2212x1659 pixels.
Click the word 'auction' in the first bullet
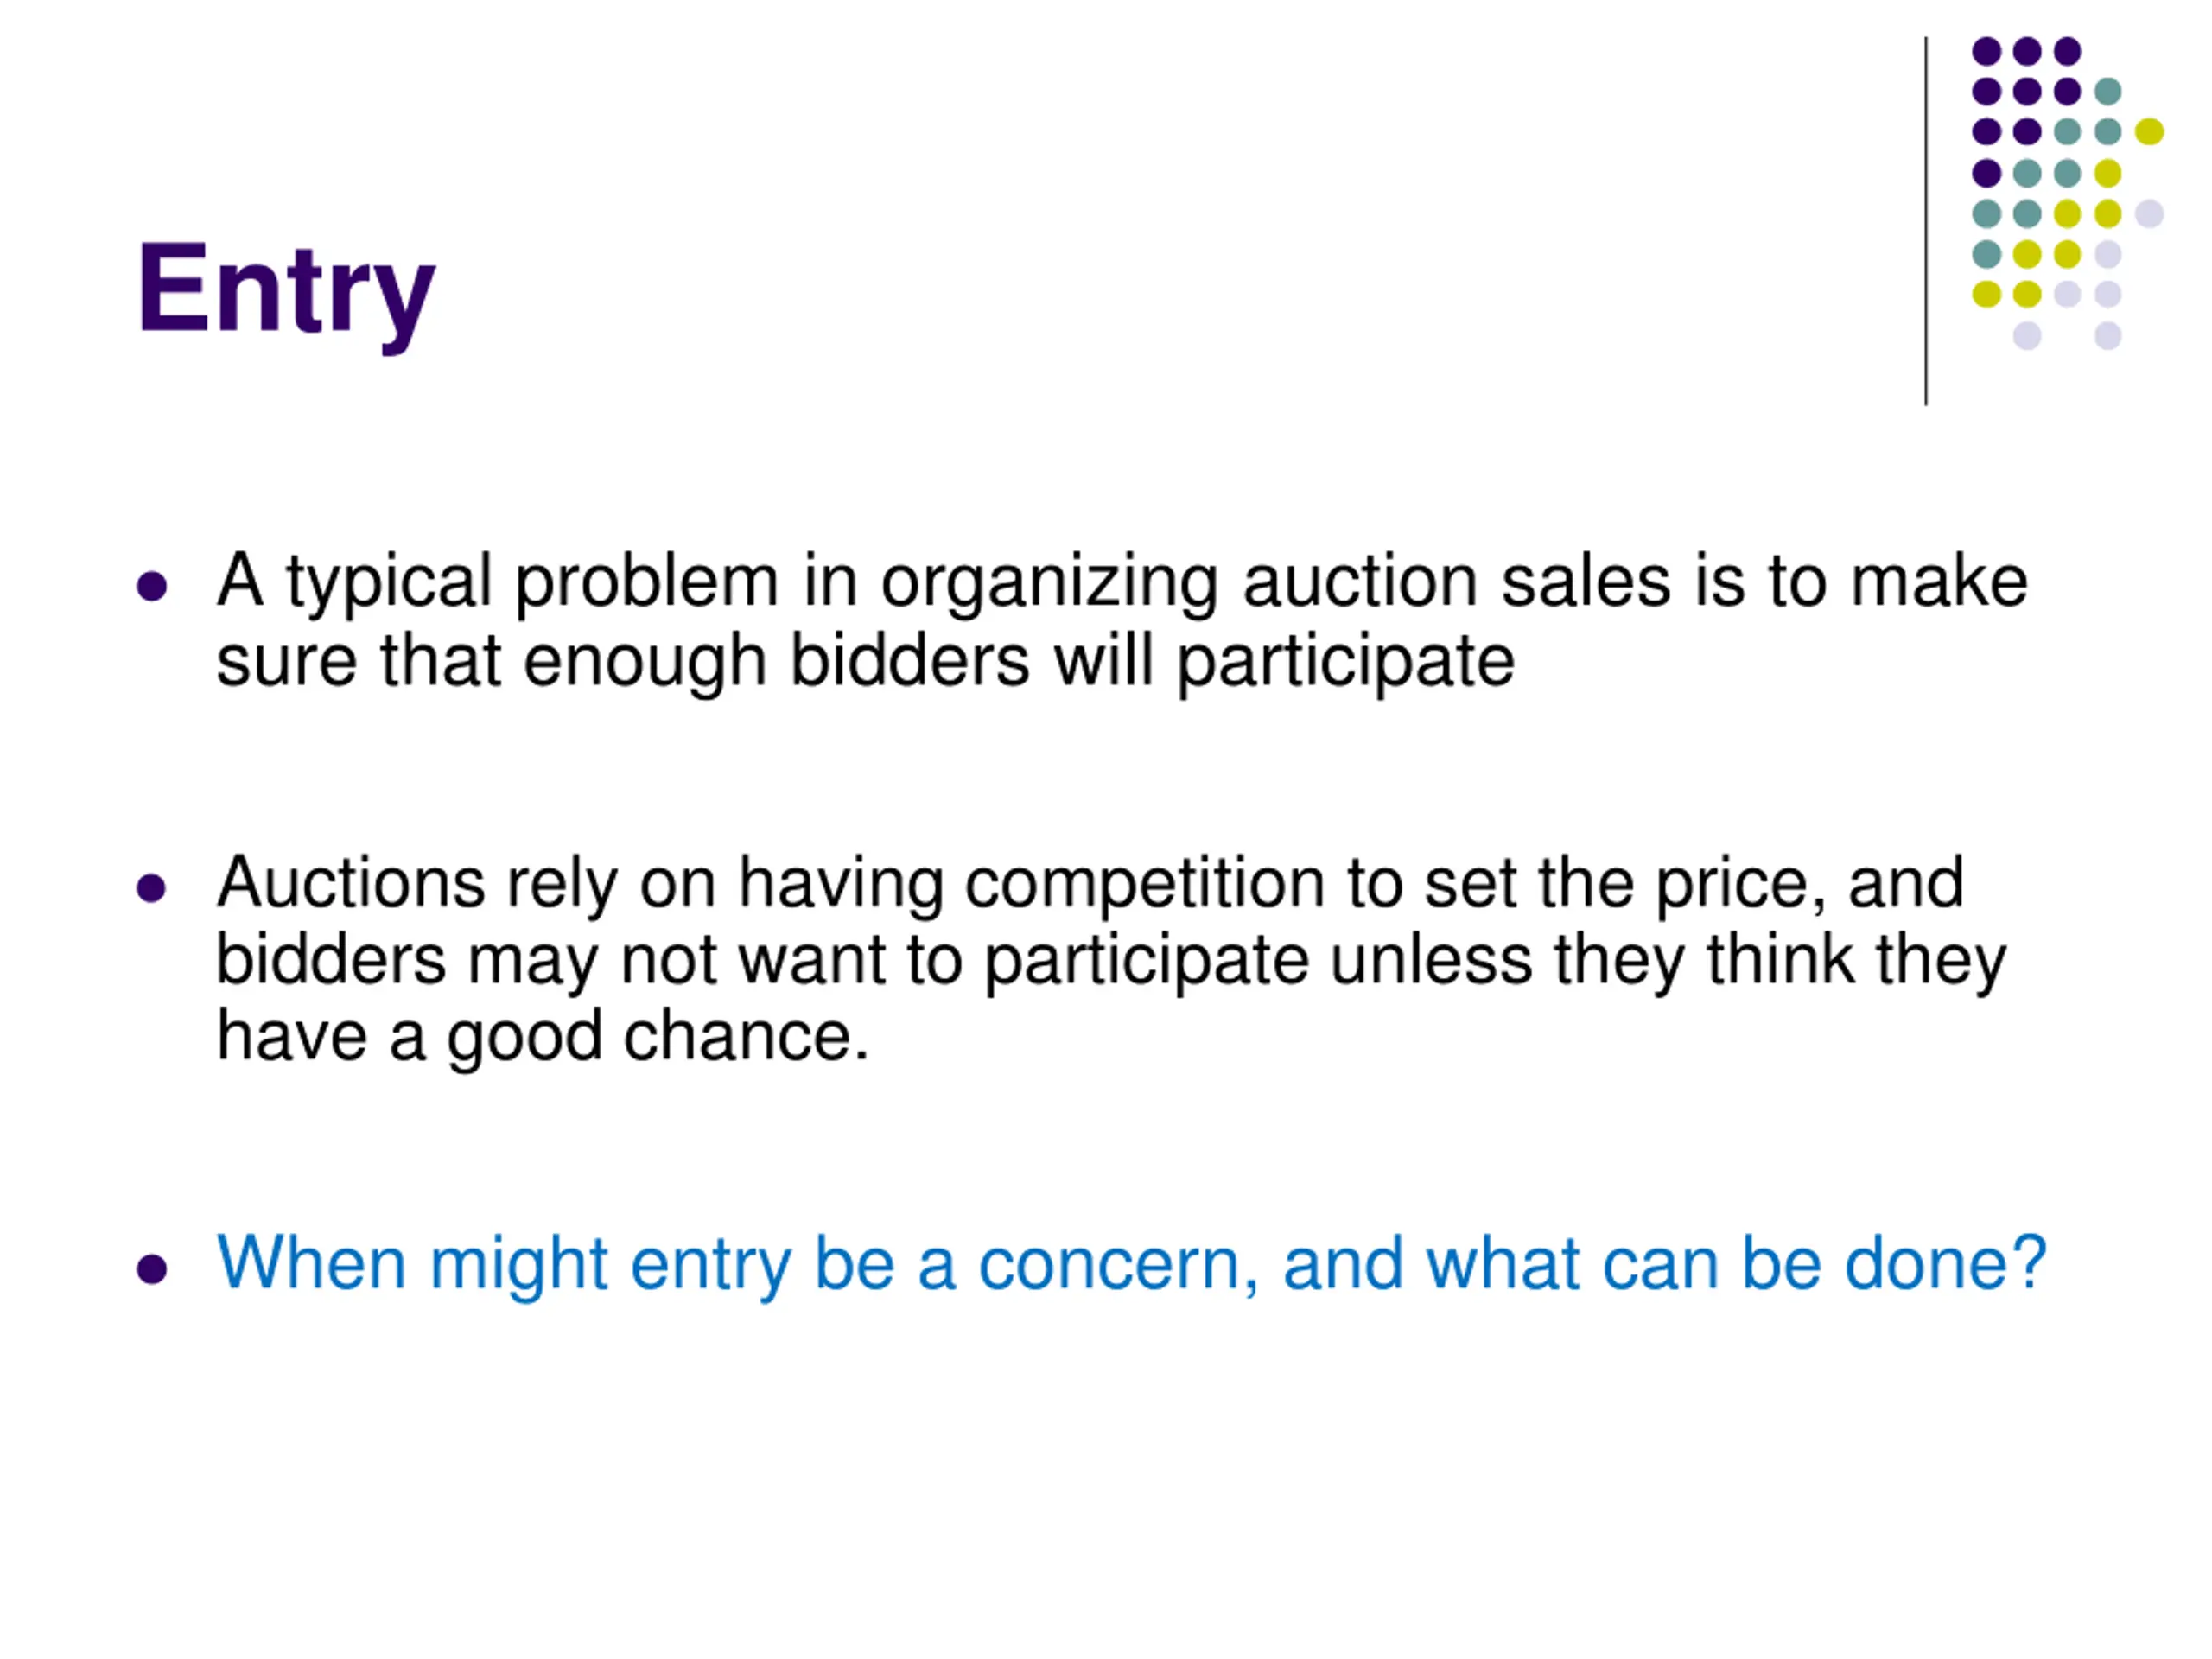[x=1360, y=582]
